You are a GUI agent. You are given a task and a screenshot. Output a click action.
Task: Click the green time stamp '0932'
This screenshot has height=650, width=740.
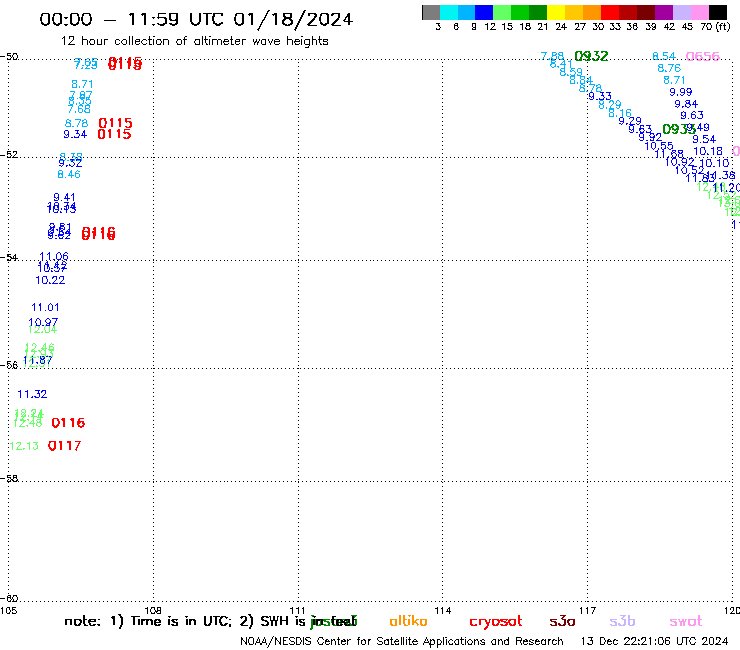(x=591, y=56)
